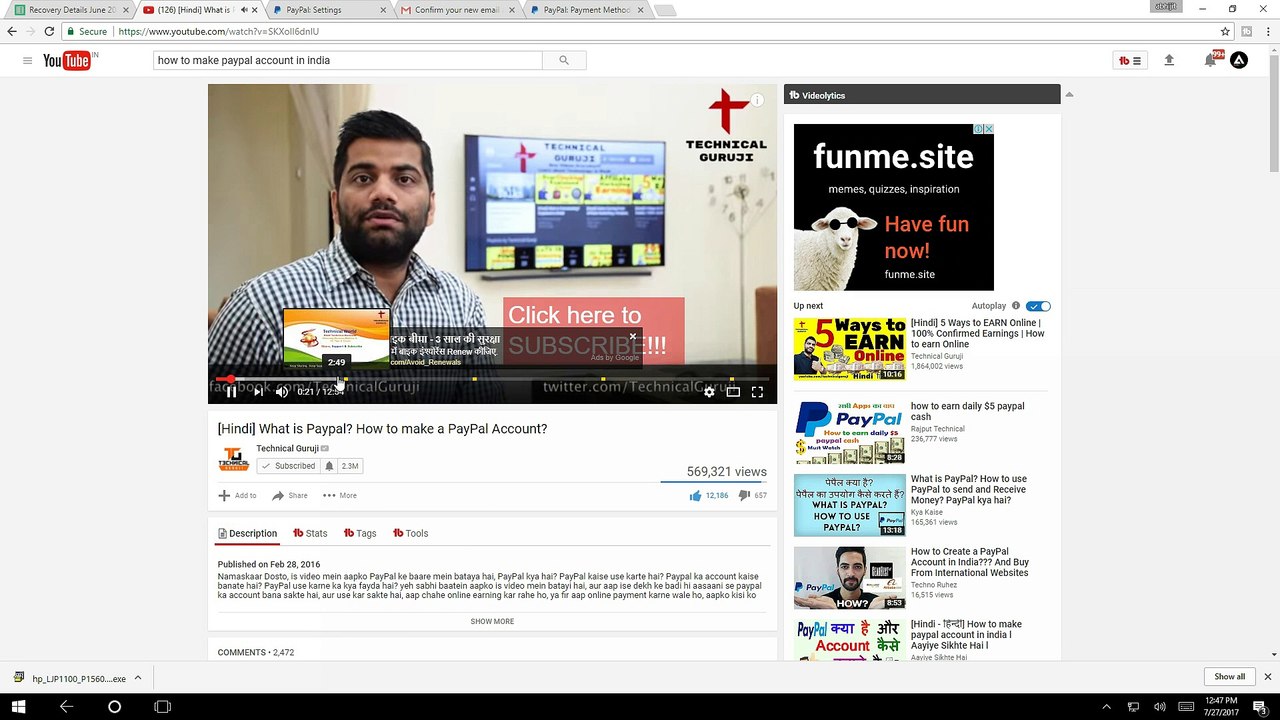Toggle the Autoplay switch off
This screenshot has width=1280, height=720.
[1039, 306]
